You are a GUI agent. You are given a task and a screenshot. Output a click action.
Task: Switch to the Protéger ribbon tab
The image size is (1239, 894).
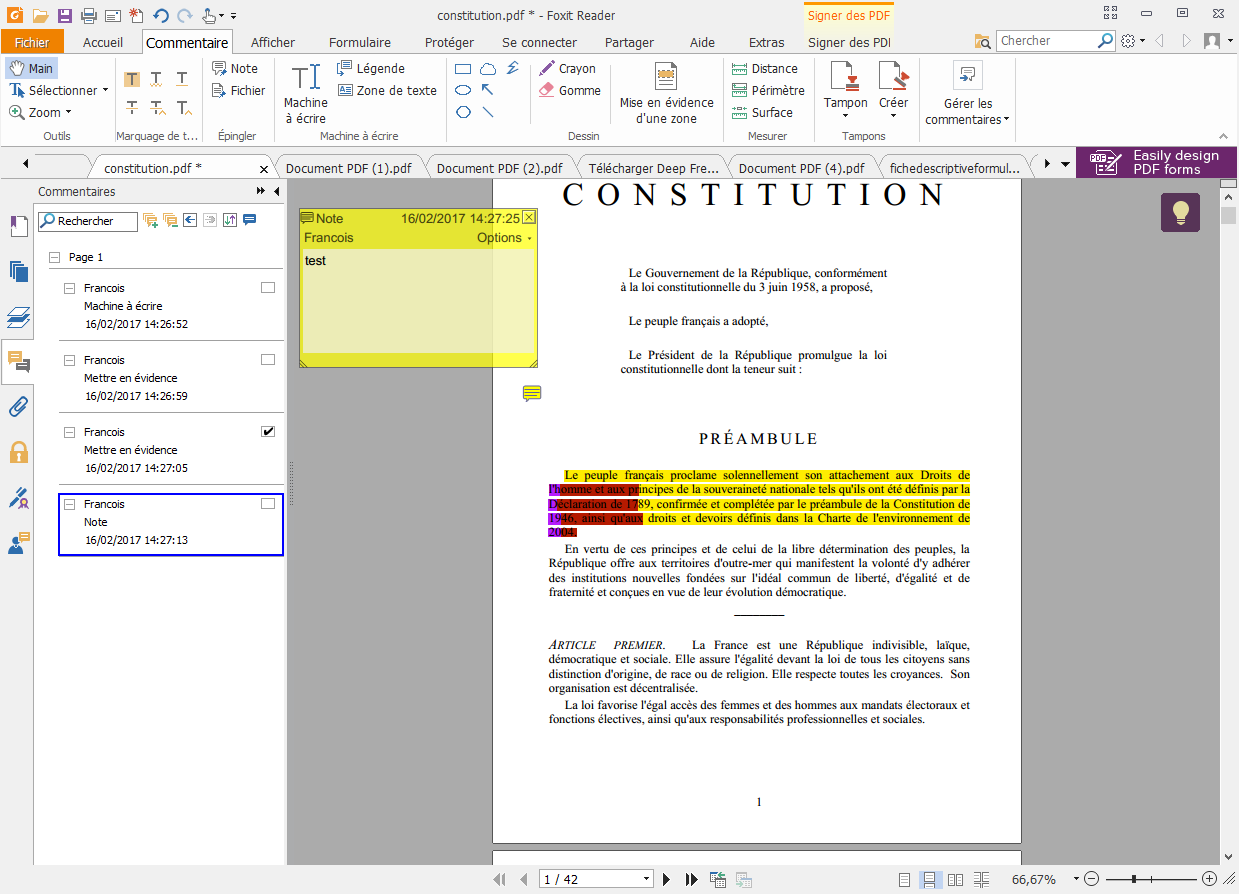pos(448,42)
